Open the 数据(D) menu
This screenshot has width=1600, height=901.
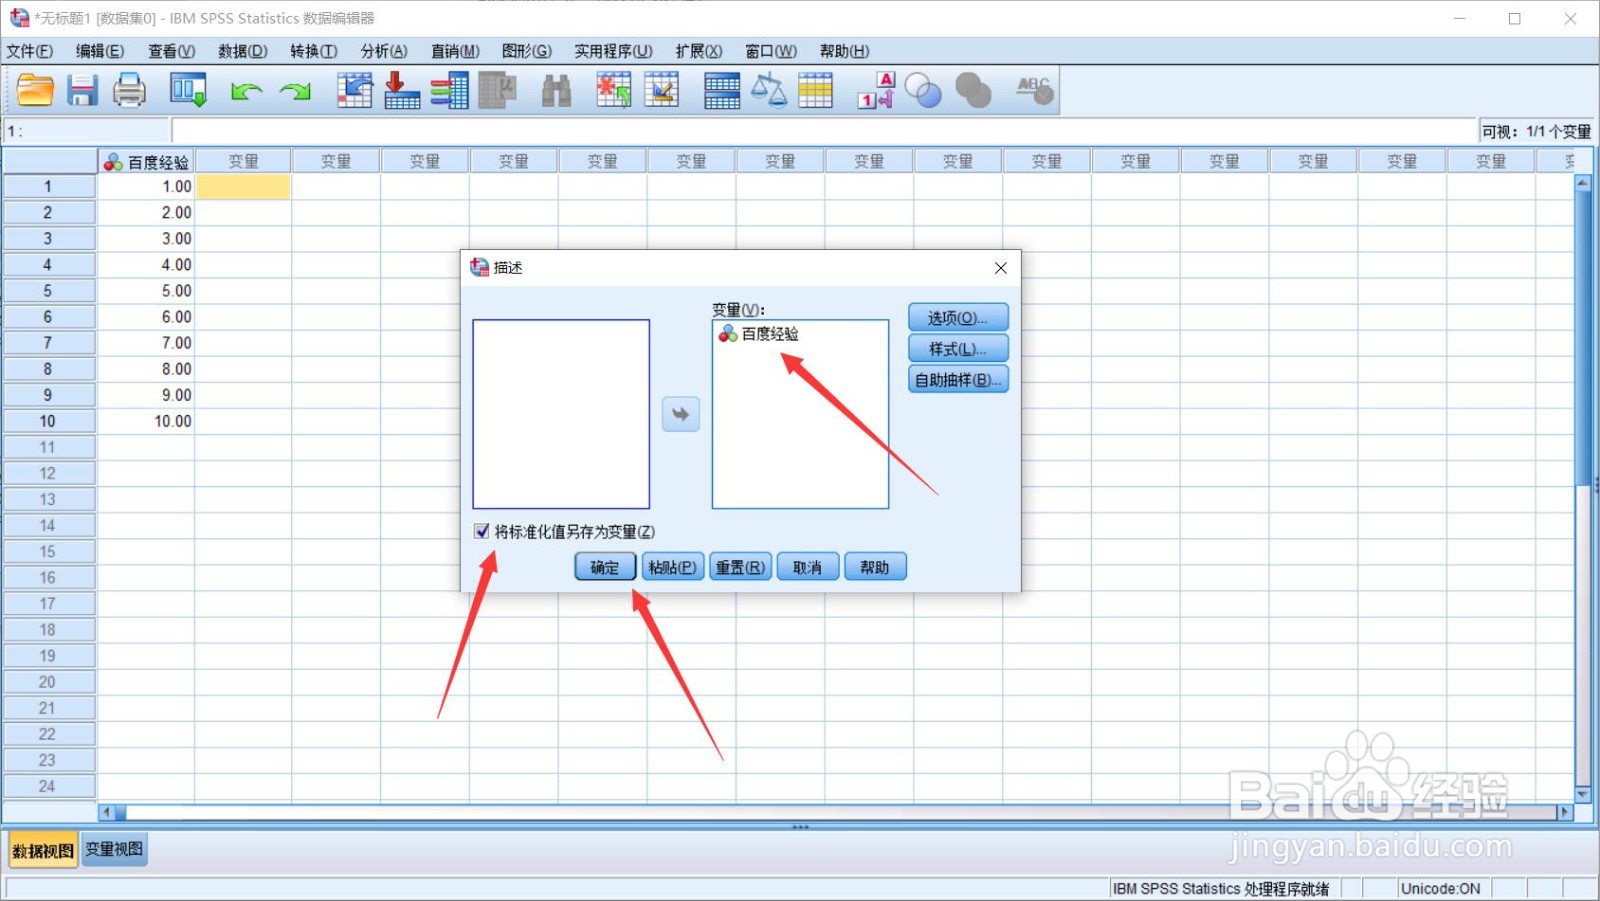click(x=242, y=51)
